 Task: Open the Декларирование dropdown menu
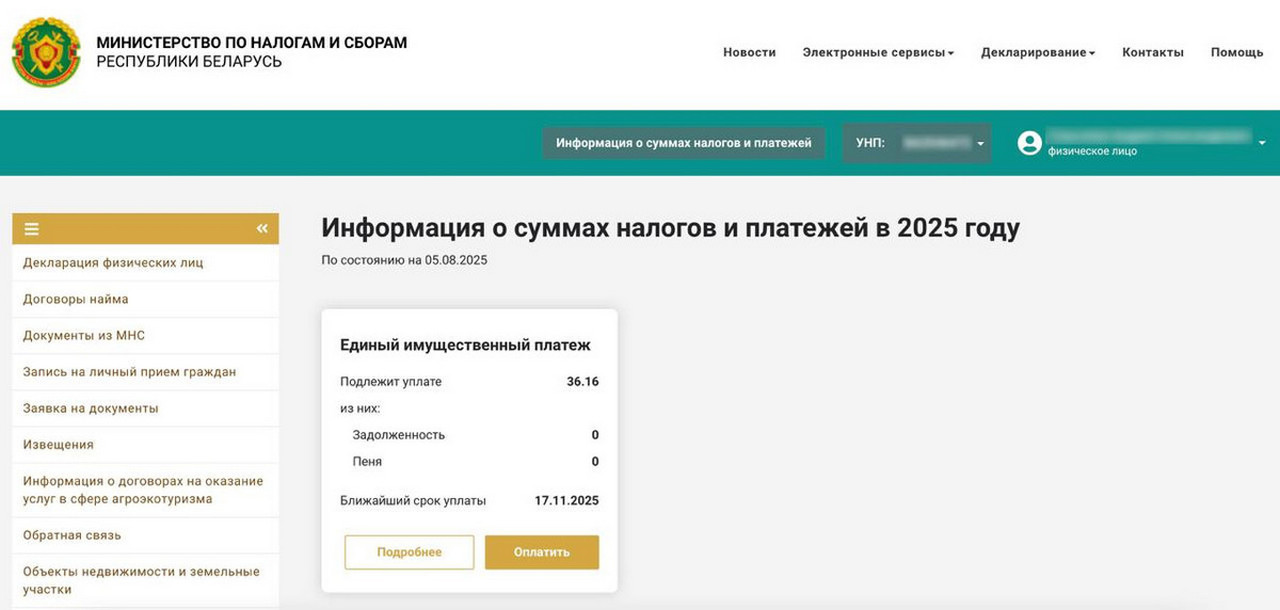[1038, 52]
